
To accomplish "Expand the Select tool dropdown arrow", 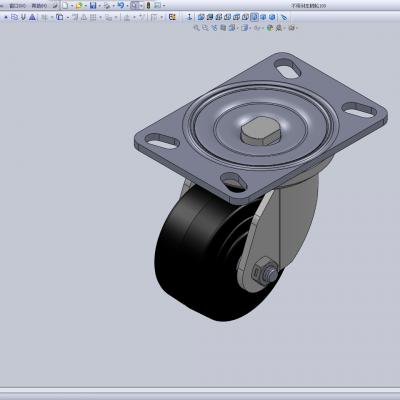I will click(141, 6).
